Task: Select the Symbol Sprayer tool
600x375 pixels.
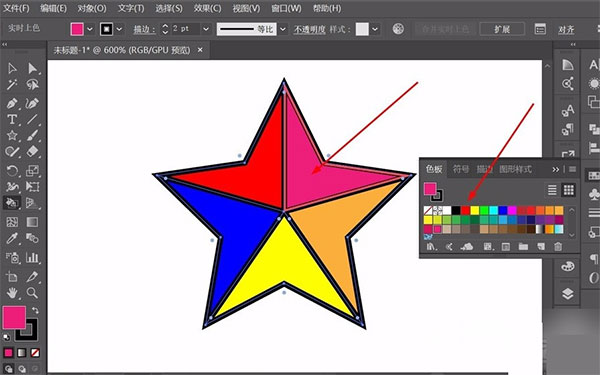Action: (x=12, y=257)
